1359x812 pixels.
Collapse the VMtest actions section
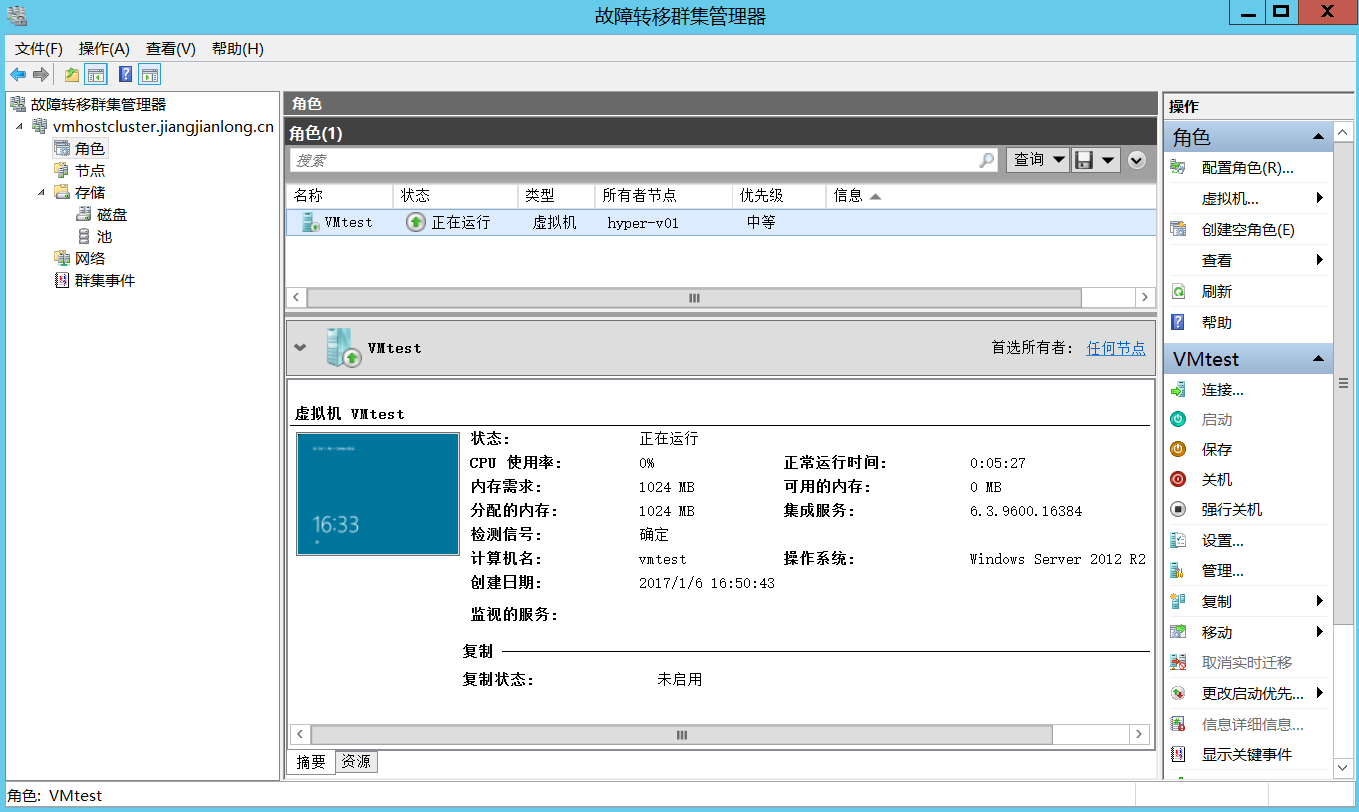click(1318, 359)
